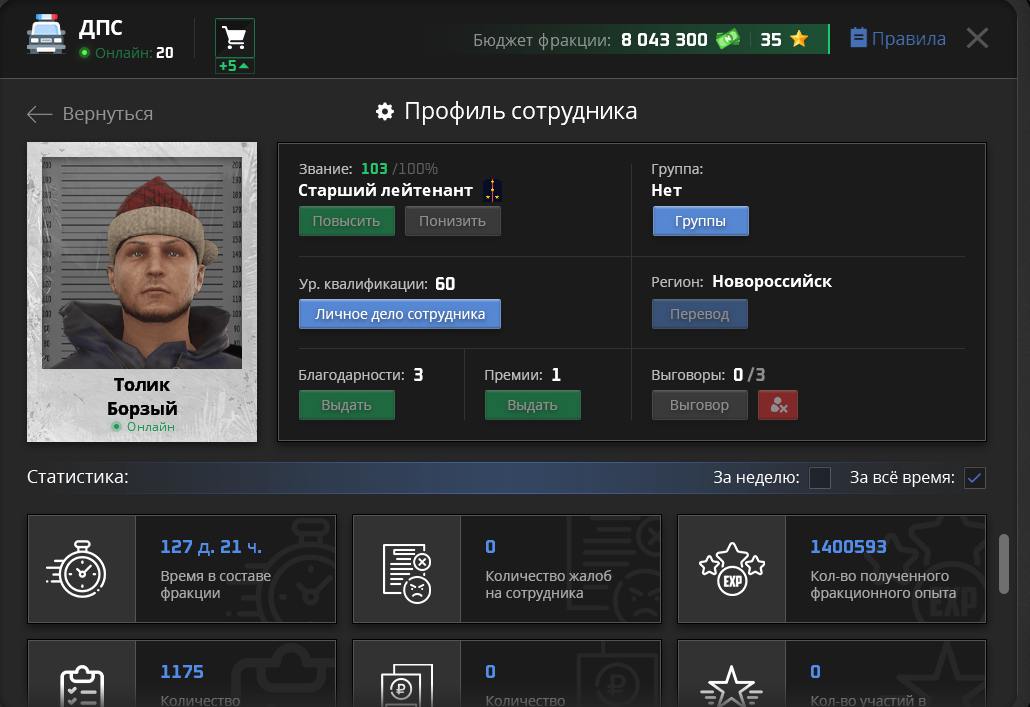Click the stopwatch icon for faction time
1030x707 pixels.
(82, 569)
